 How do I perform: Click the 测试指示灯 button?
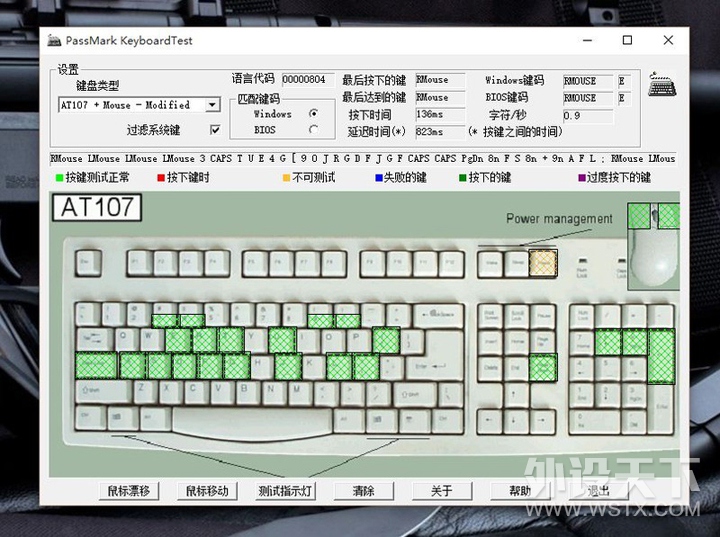[285, 491]
